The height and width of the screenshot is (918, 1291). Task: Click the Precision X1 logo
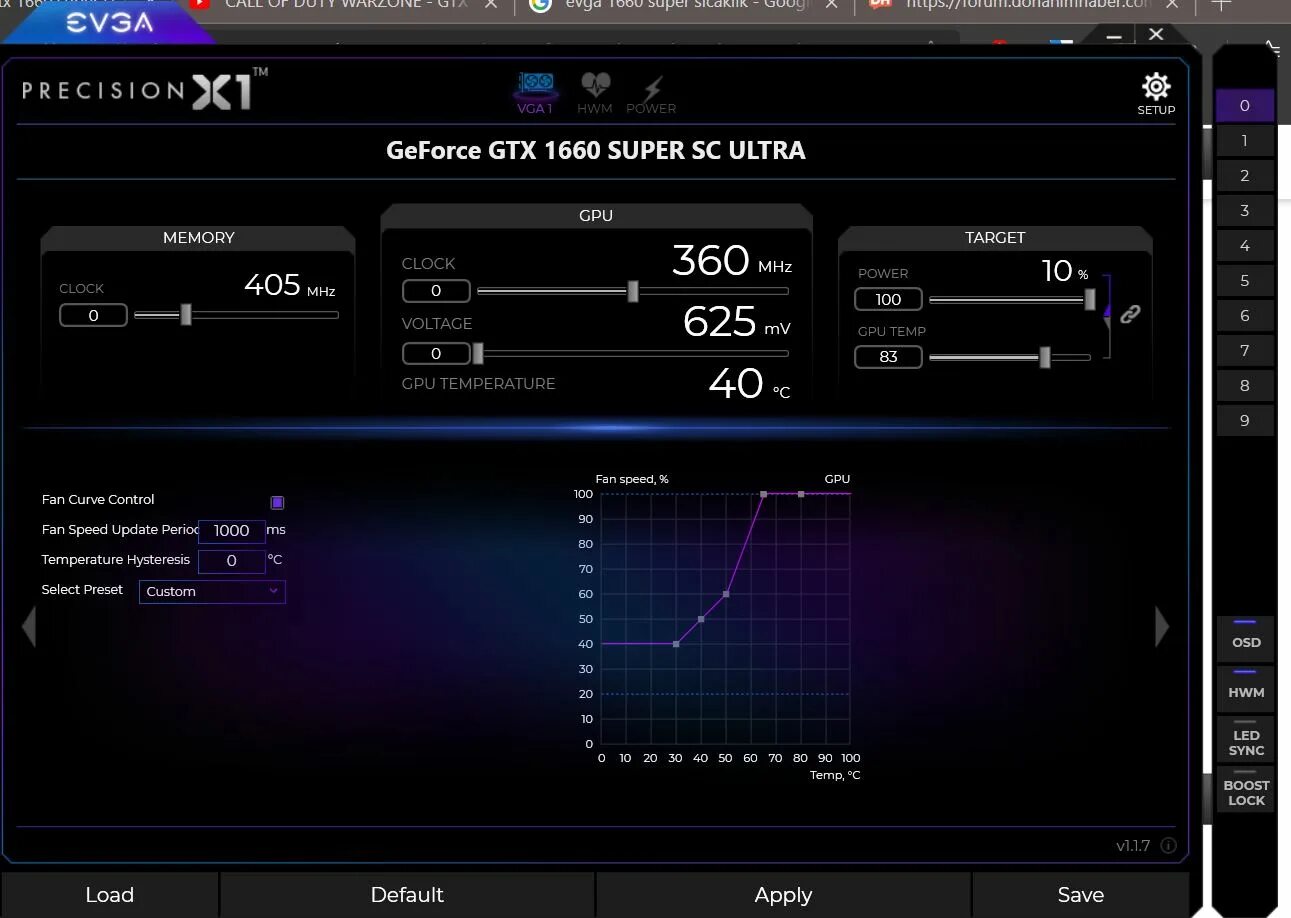coord(145,90)
